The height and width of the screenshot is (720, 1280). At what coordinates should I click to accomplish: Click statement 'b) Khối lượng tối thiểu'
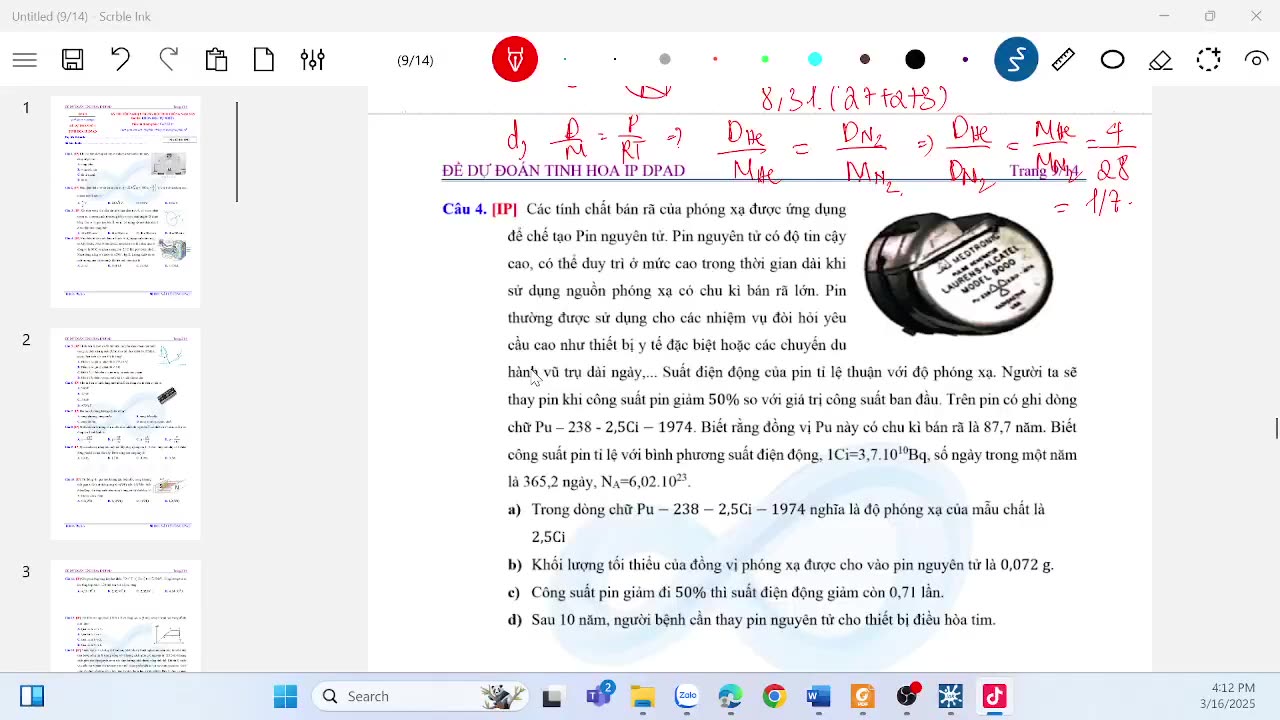(781, 565)
